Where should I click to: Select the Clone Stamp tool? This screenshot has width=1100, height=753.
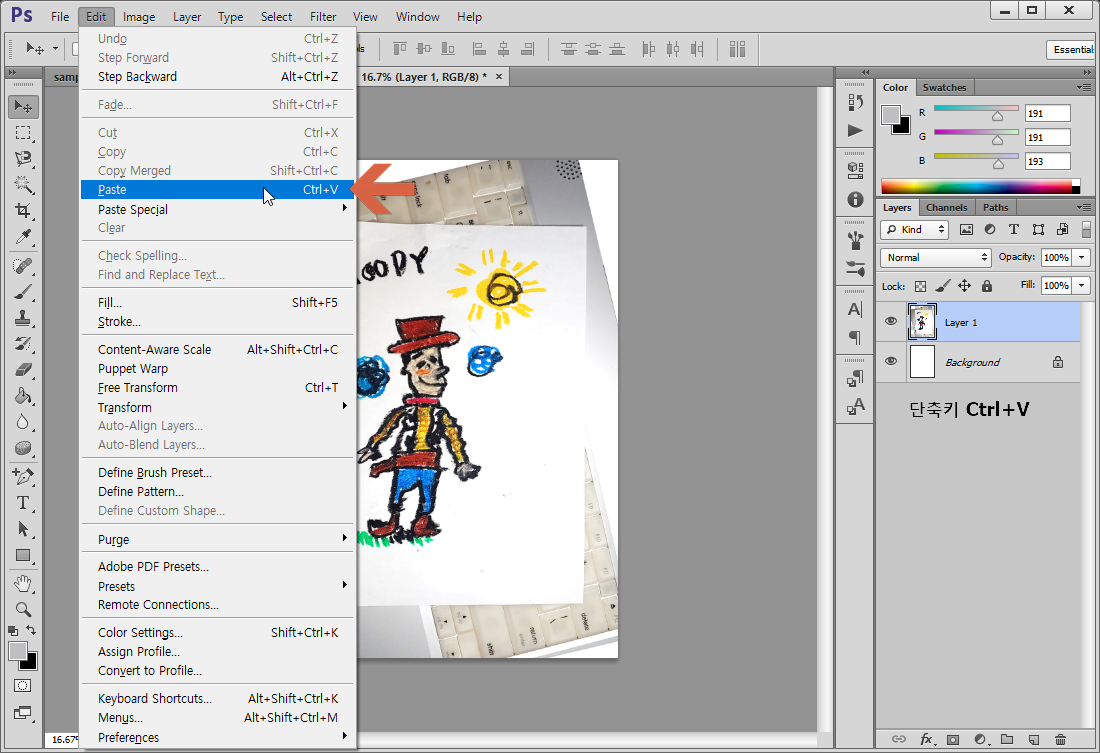[x=23, y=317]
